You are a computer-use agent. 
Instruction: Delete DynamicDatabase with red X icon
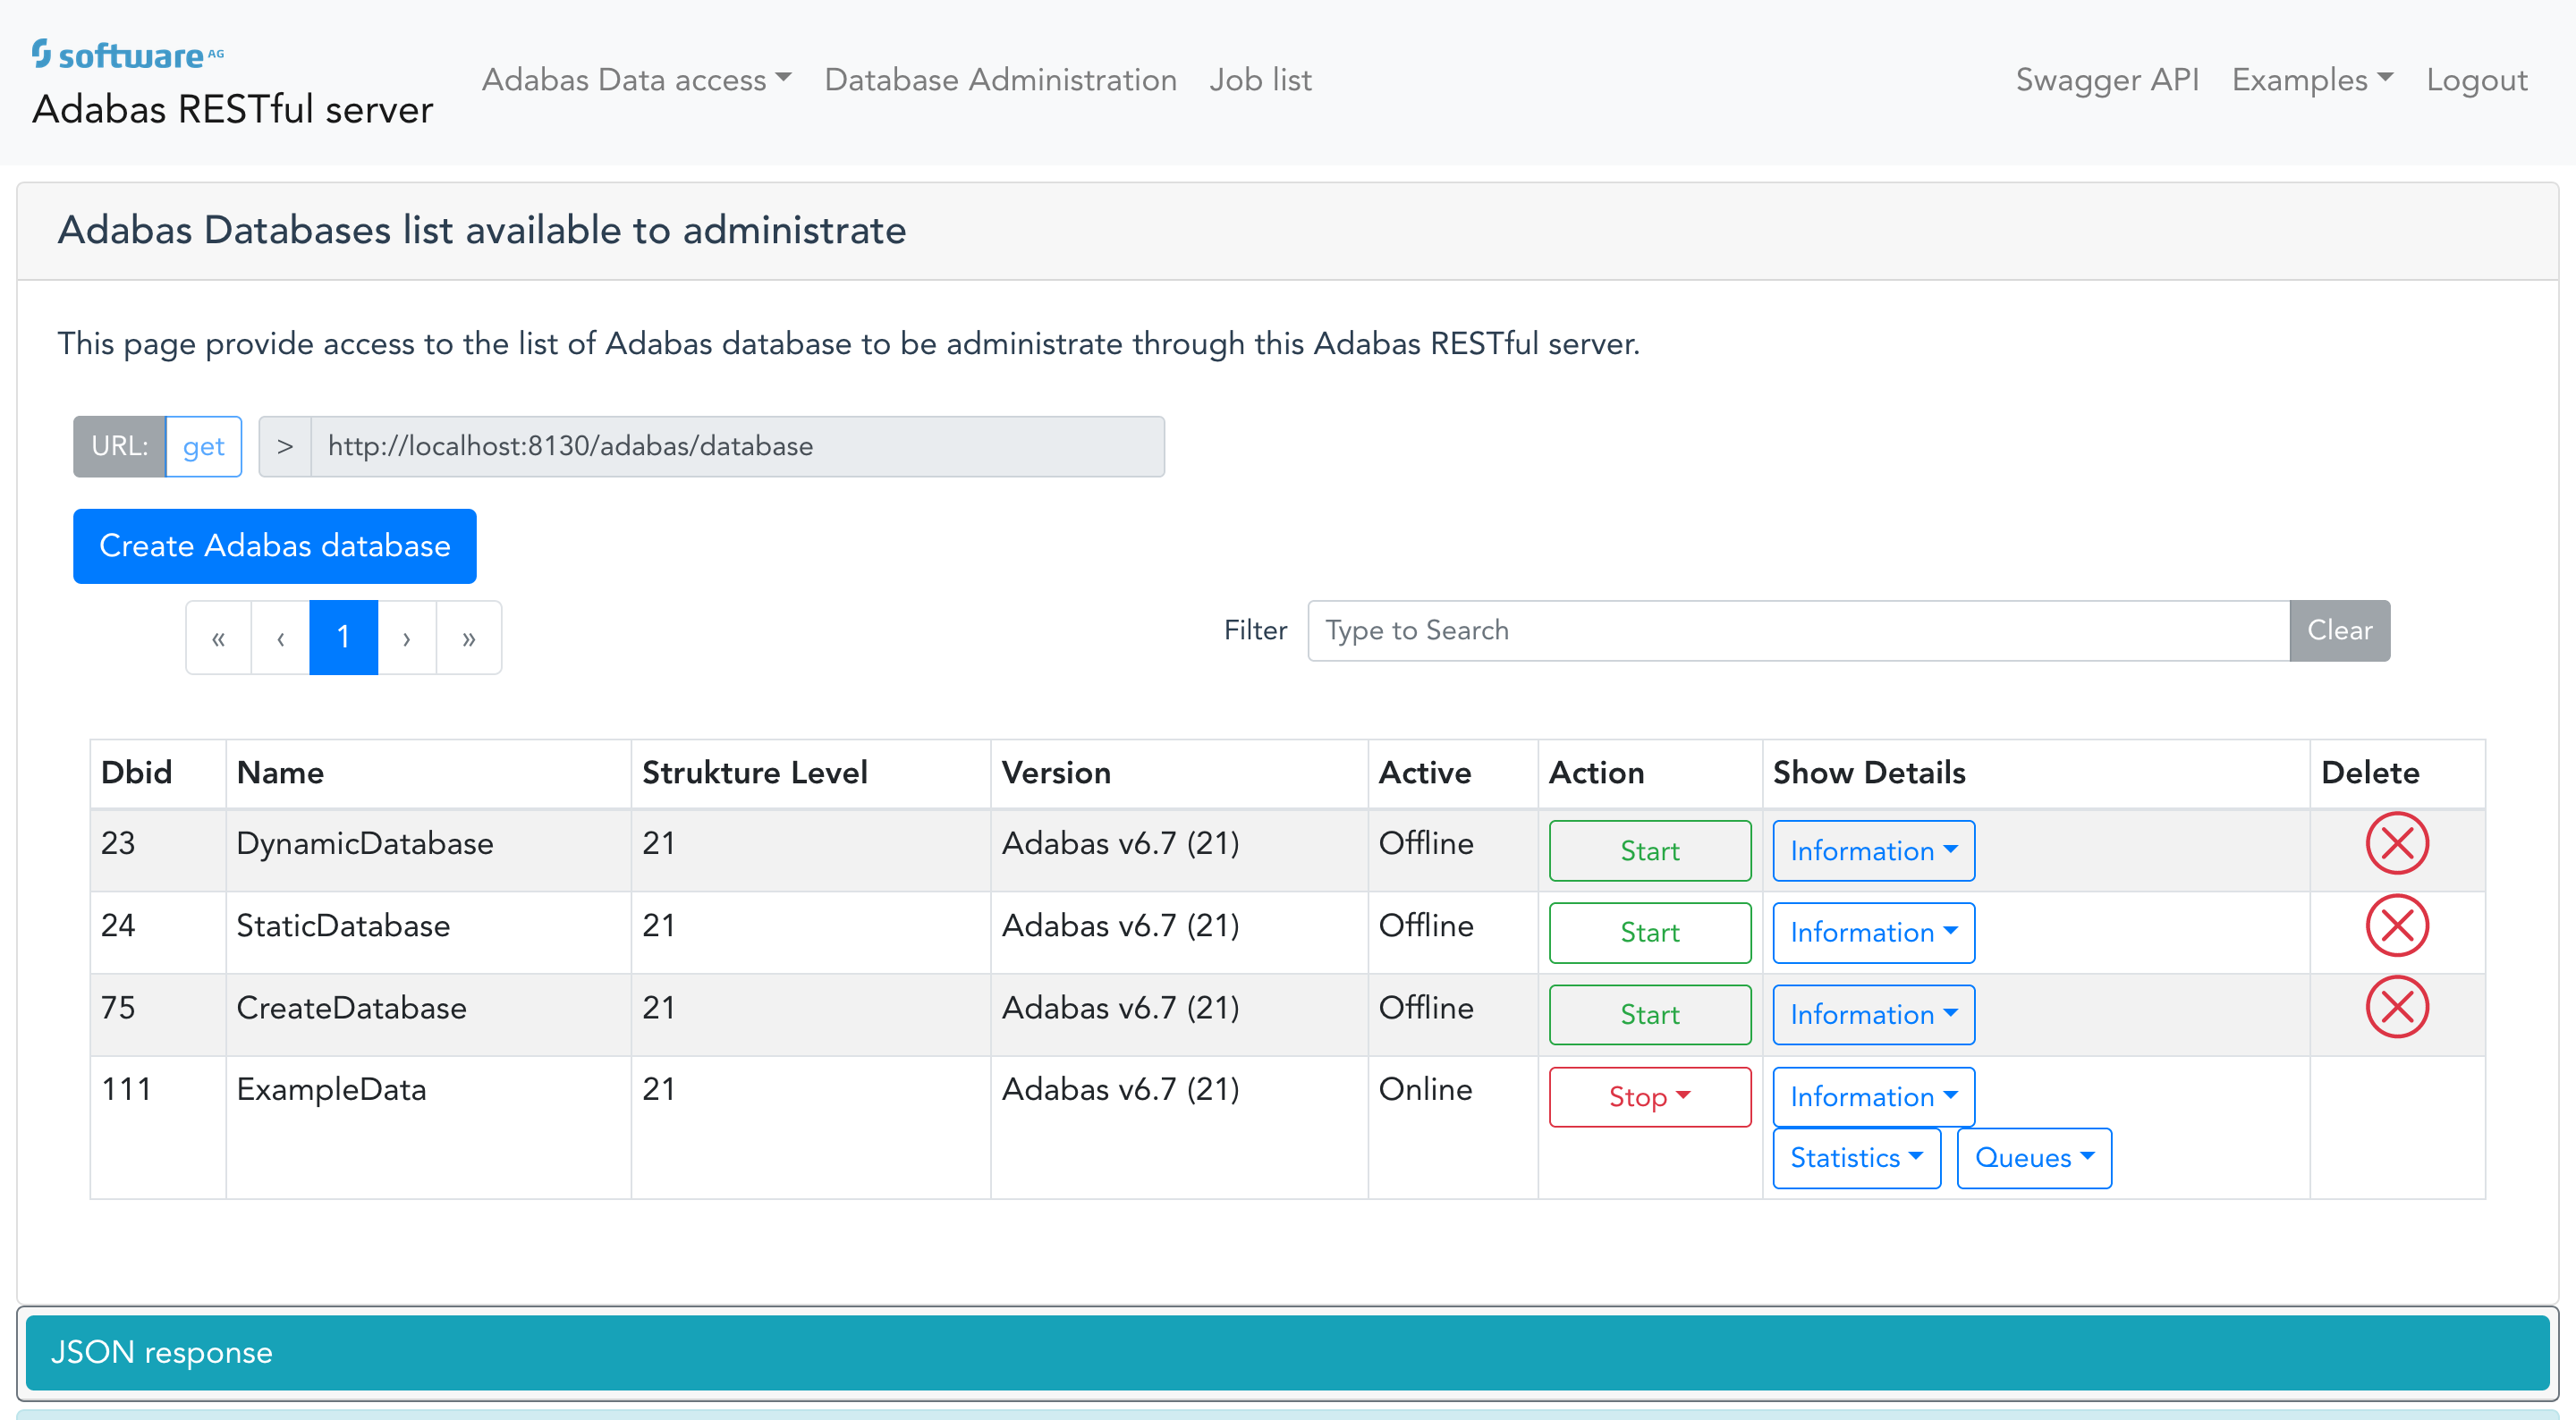(x=2396, y=843)
